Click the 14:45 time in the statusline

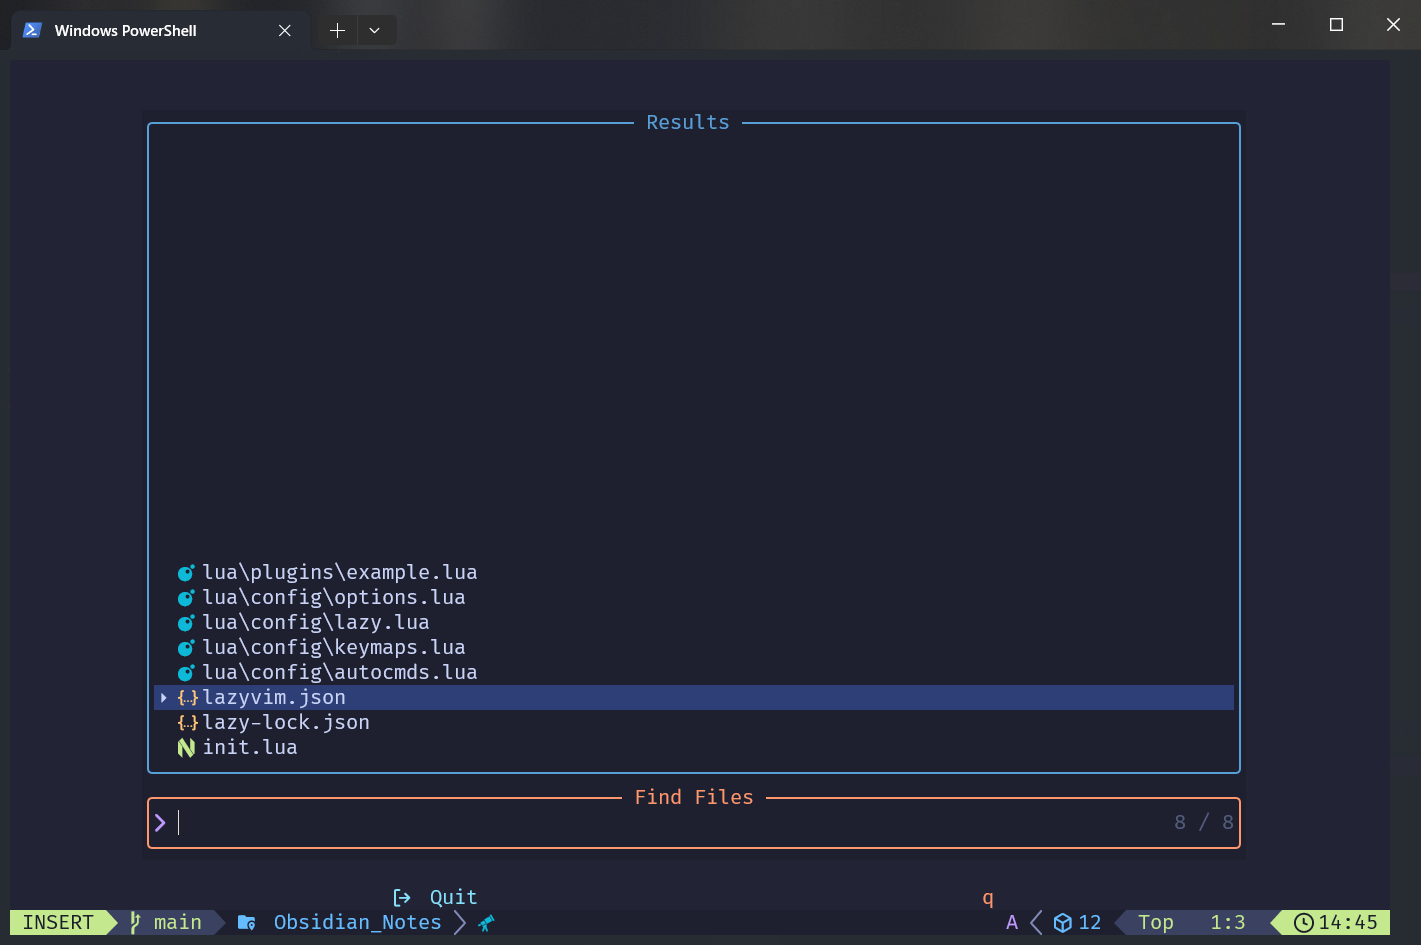[1348, 922]
